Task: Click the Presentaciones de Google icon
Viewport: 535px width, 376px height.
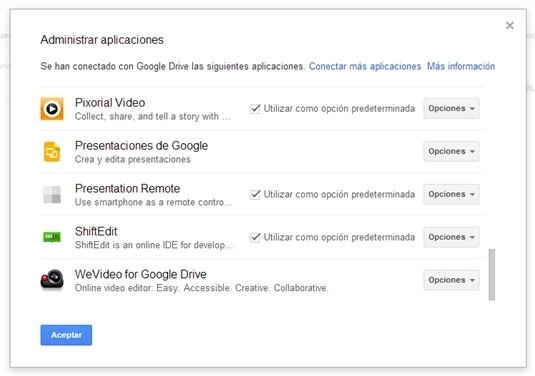Action: pyautogui.click(x=52, y=151)
